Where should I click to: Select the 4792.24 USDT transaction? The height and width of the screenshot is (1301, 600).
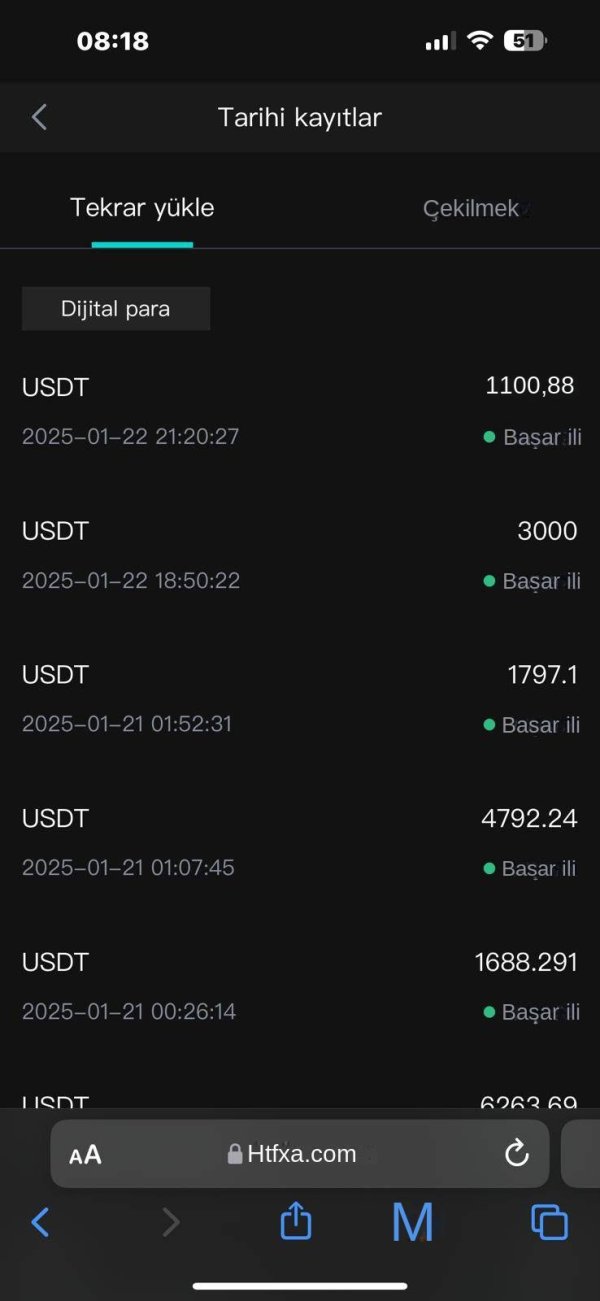[x=300, y=842]
